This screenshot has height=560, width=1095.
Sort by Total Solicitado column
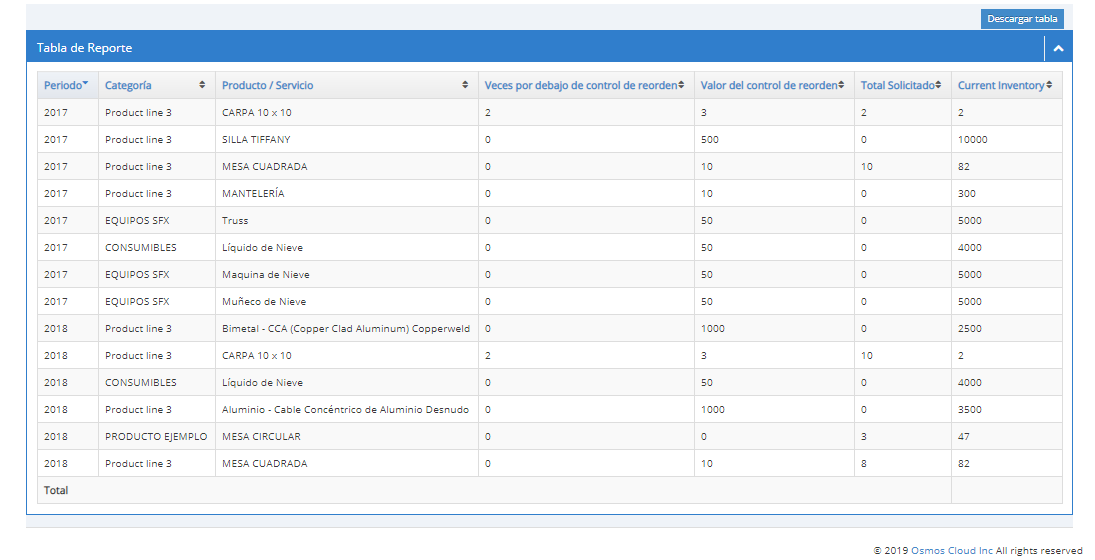pos(902,85)
